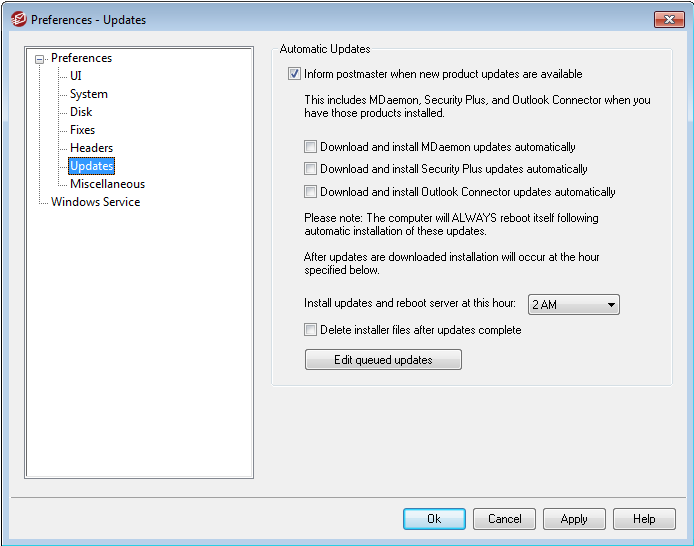
Task: Open the System preferences page
Action: click(89, 94)
